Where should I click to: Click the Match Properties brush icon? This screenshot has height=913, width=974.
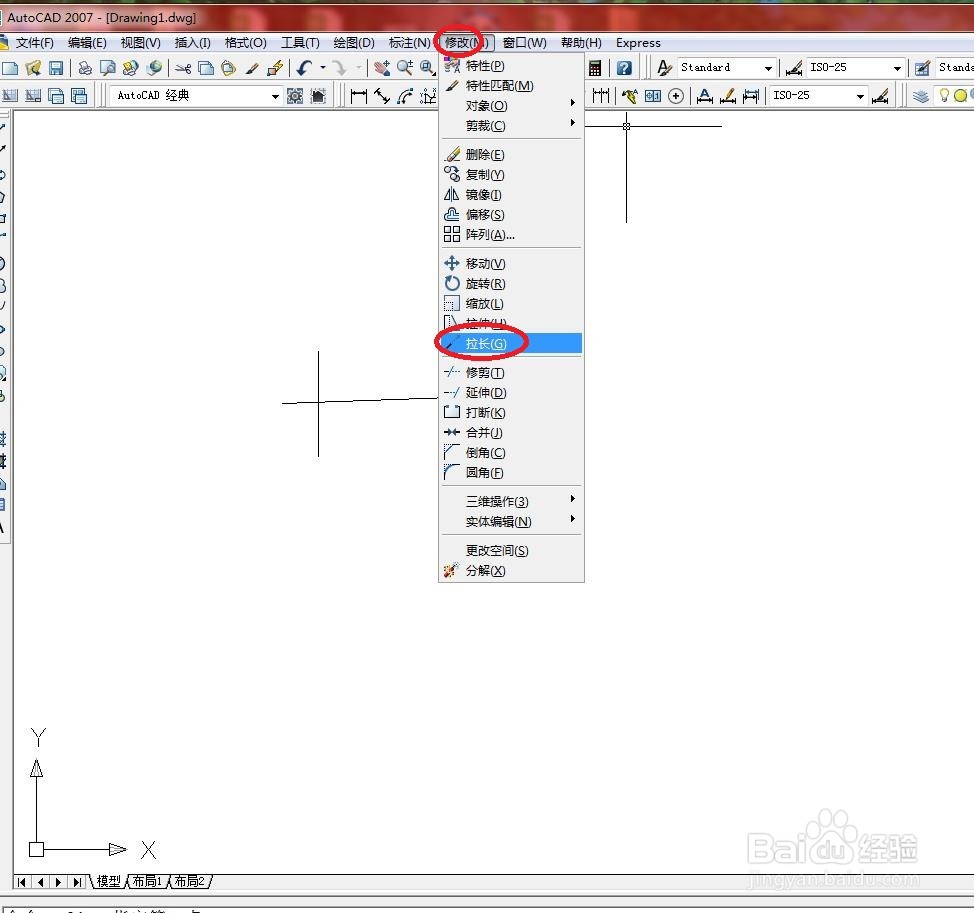252,68
